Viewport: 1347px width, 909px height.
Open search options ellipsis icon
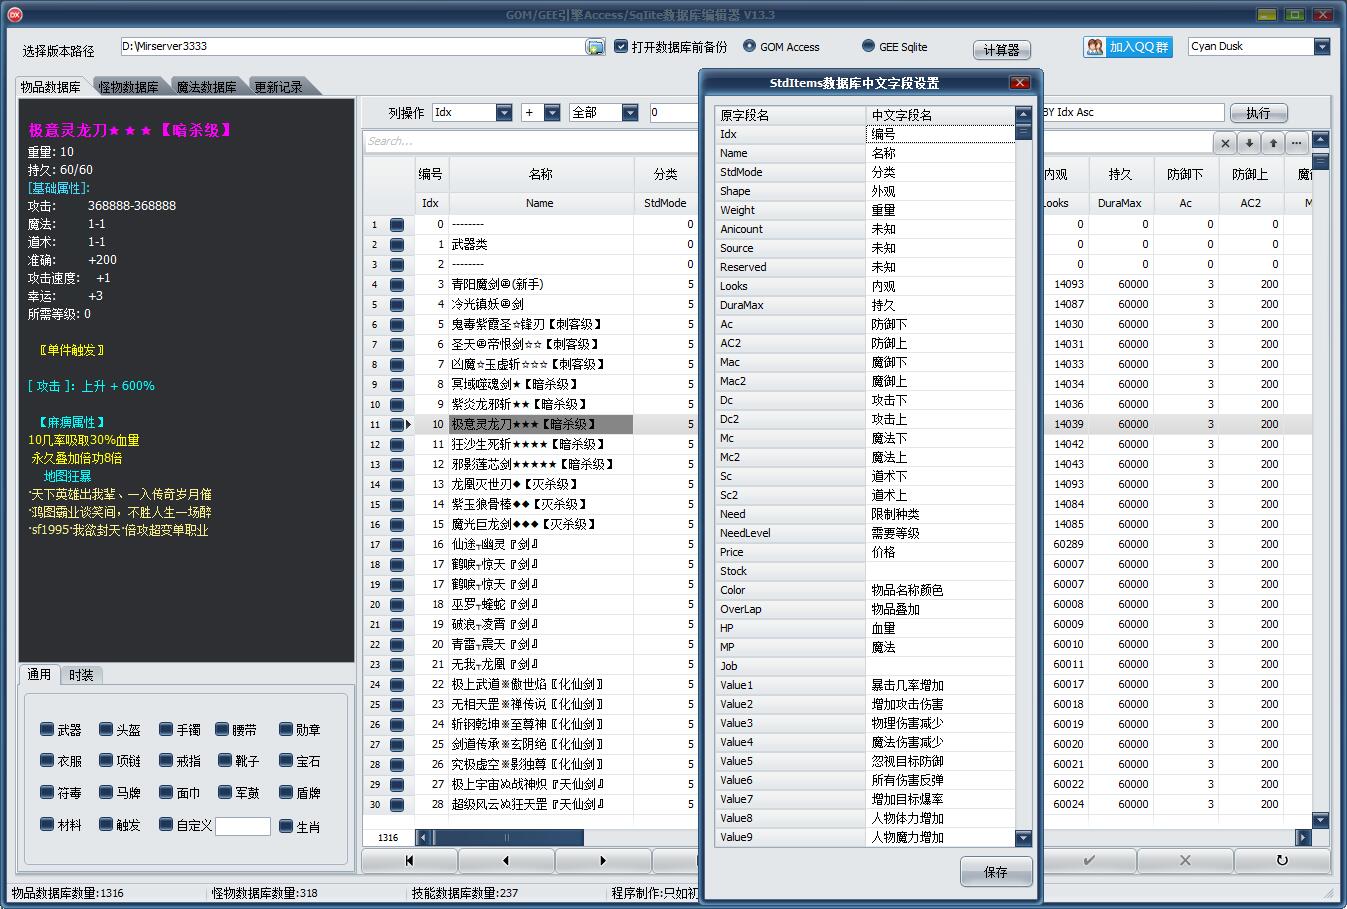click(x=1297, y=143)
